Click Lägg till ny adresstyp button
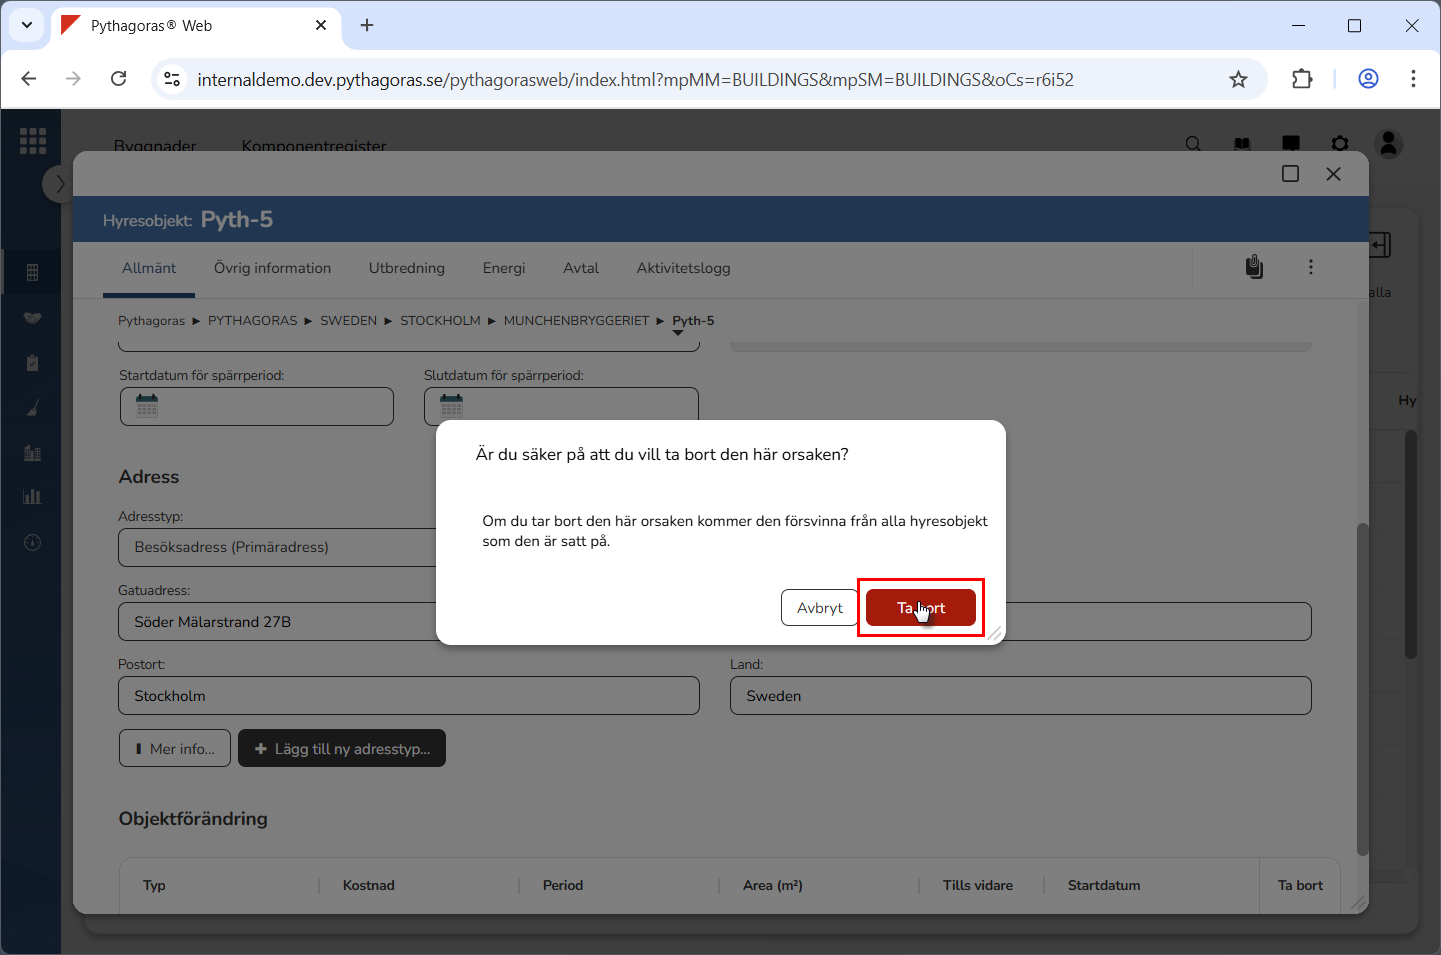 pyautogui.click(x=342, y=749)
